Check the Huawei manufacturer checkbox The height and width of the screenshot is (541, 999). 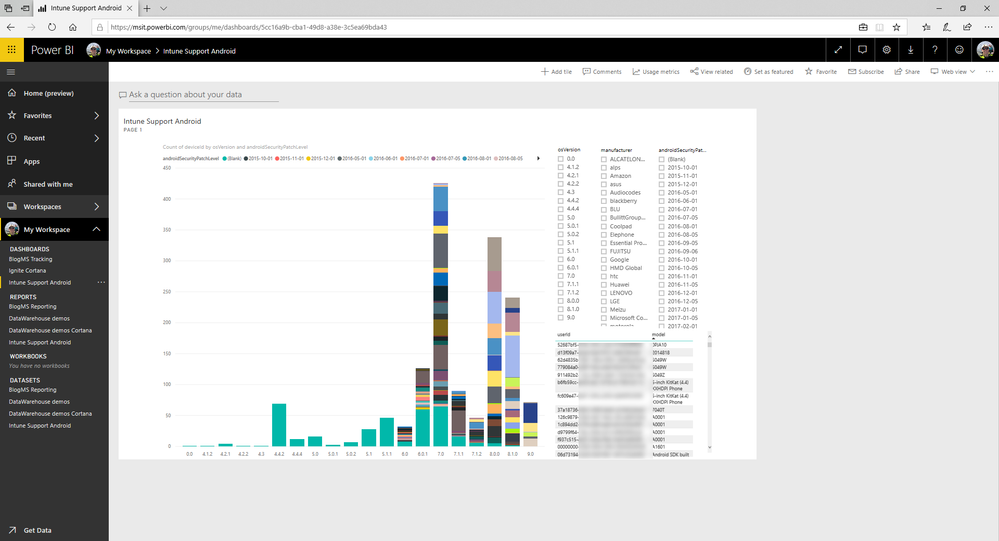603,284
